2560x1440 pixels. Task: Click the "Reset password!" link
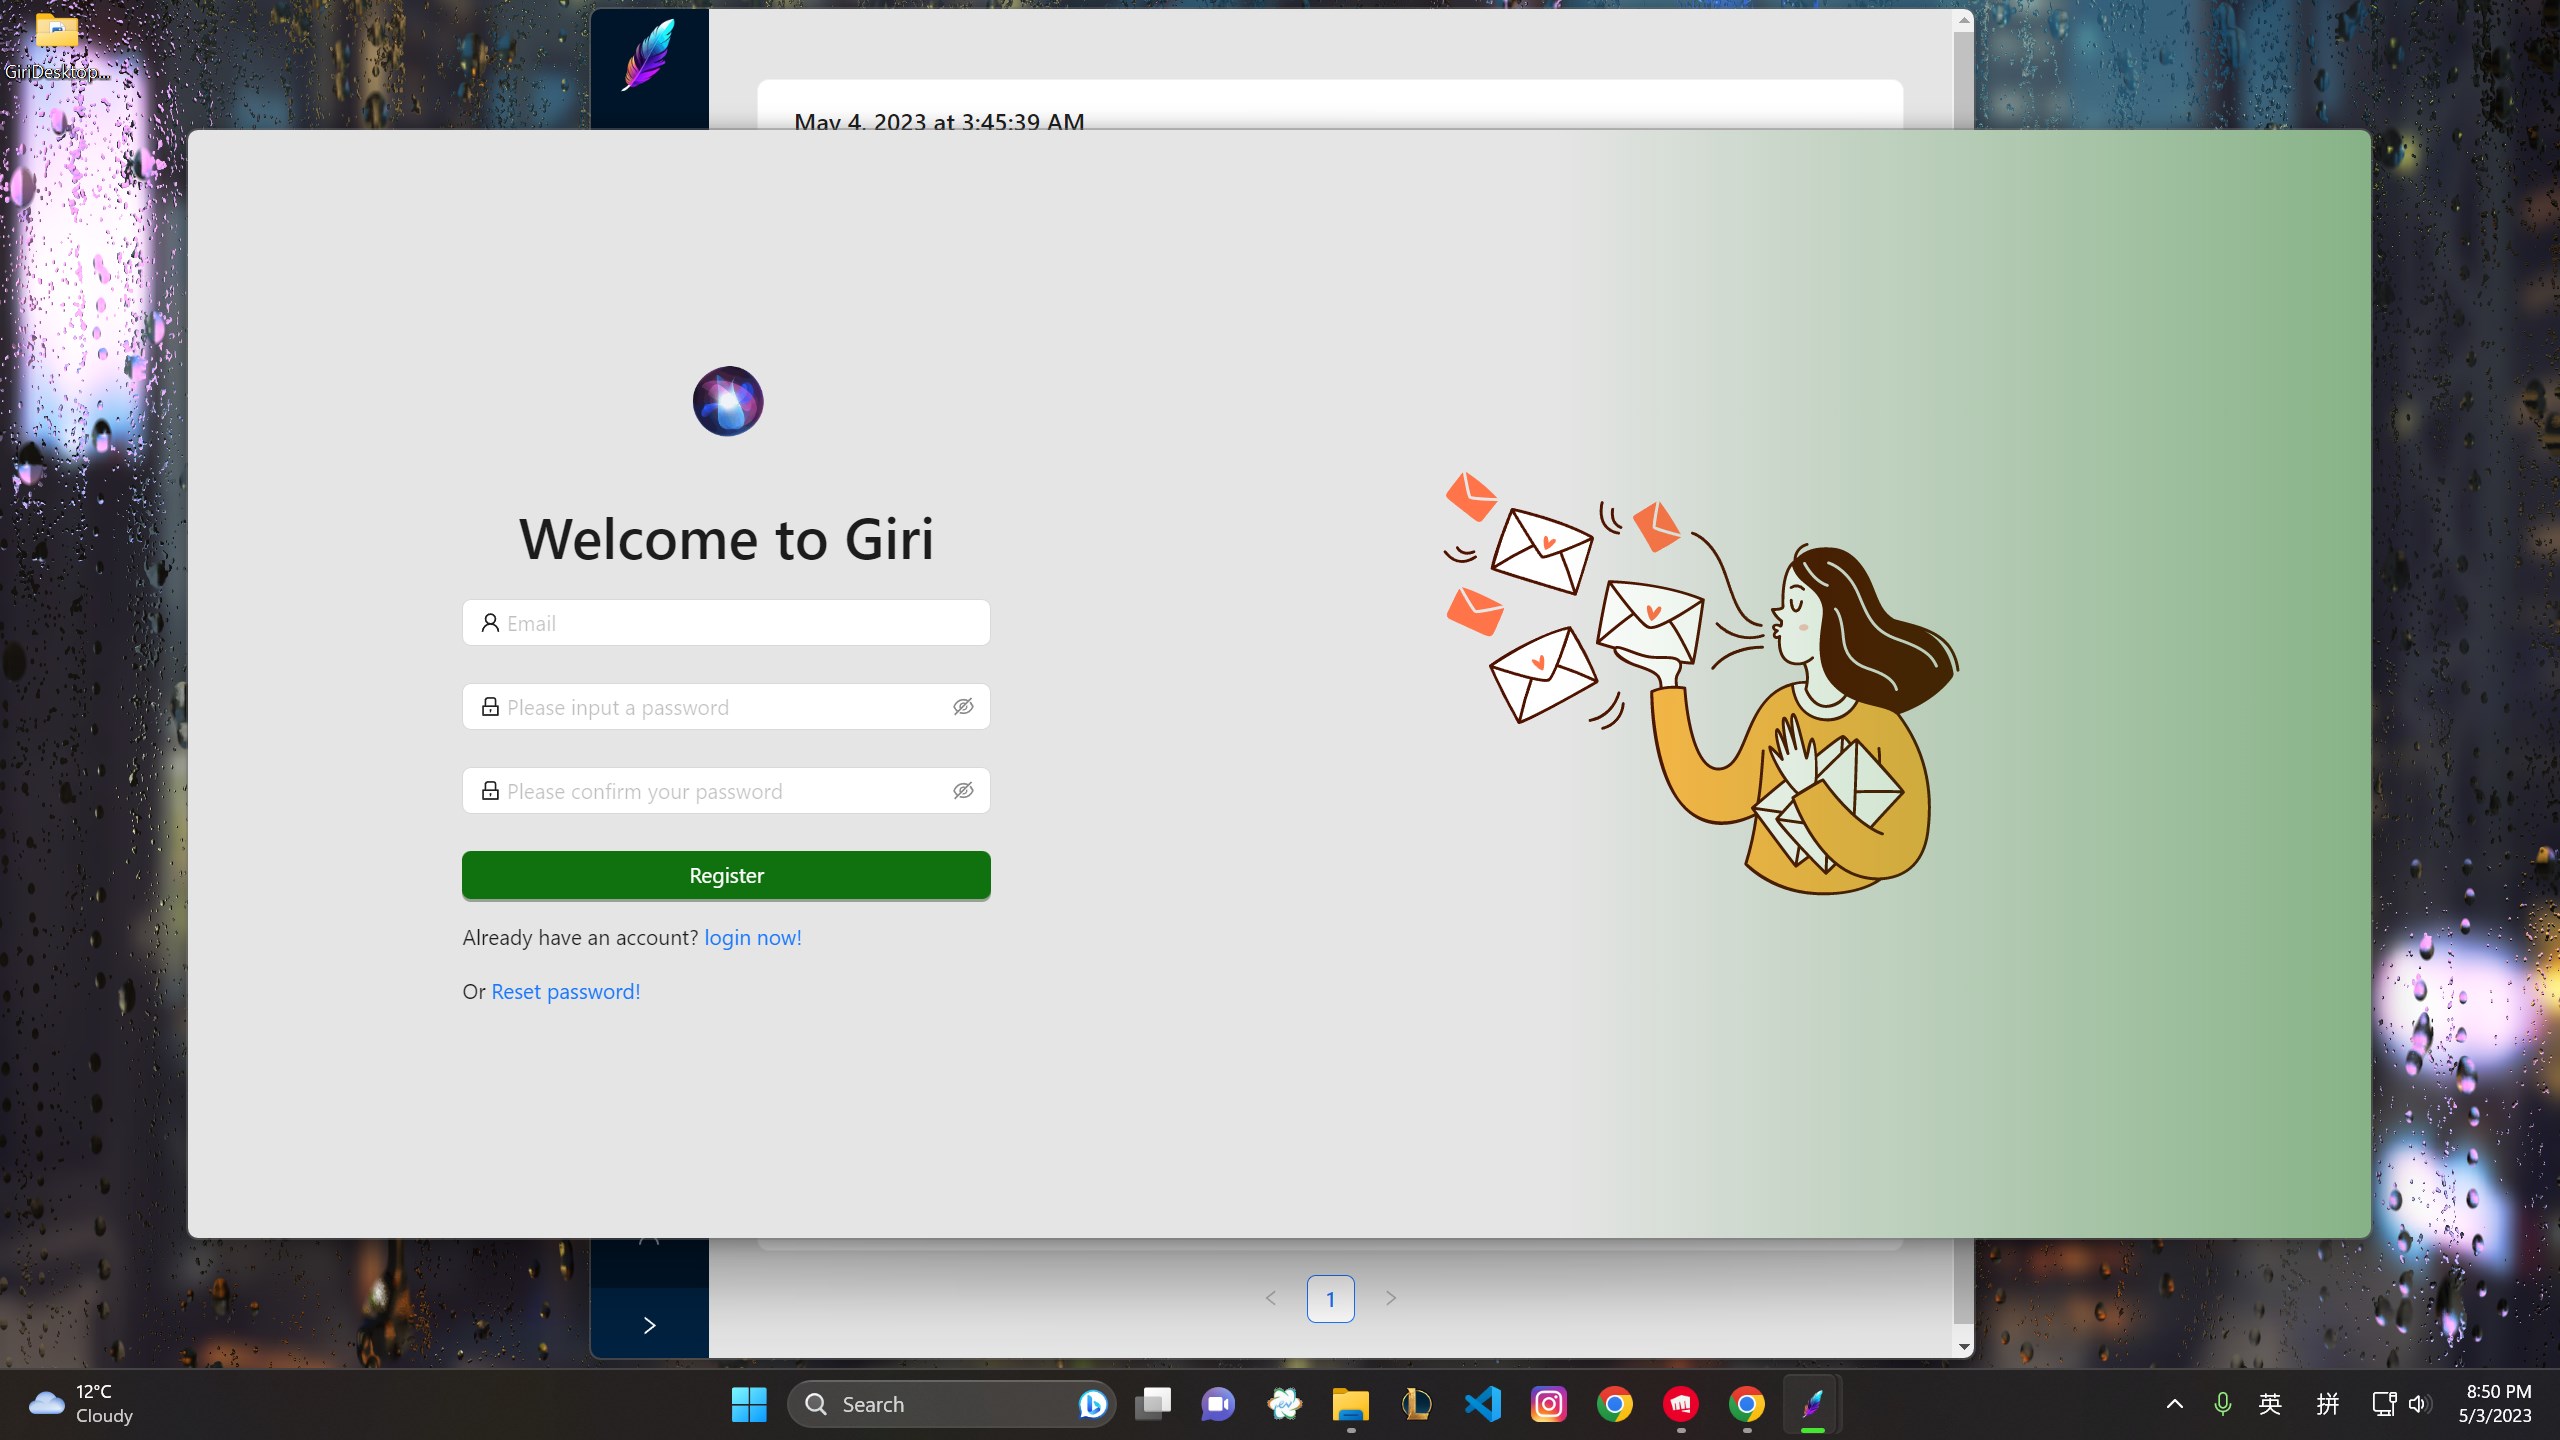(x=565, y=992)
